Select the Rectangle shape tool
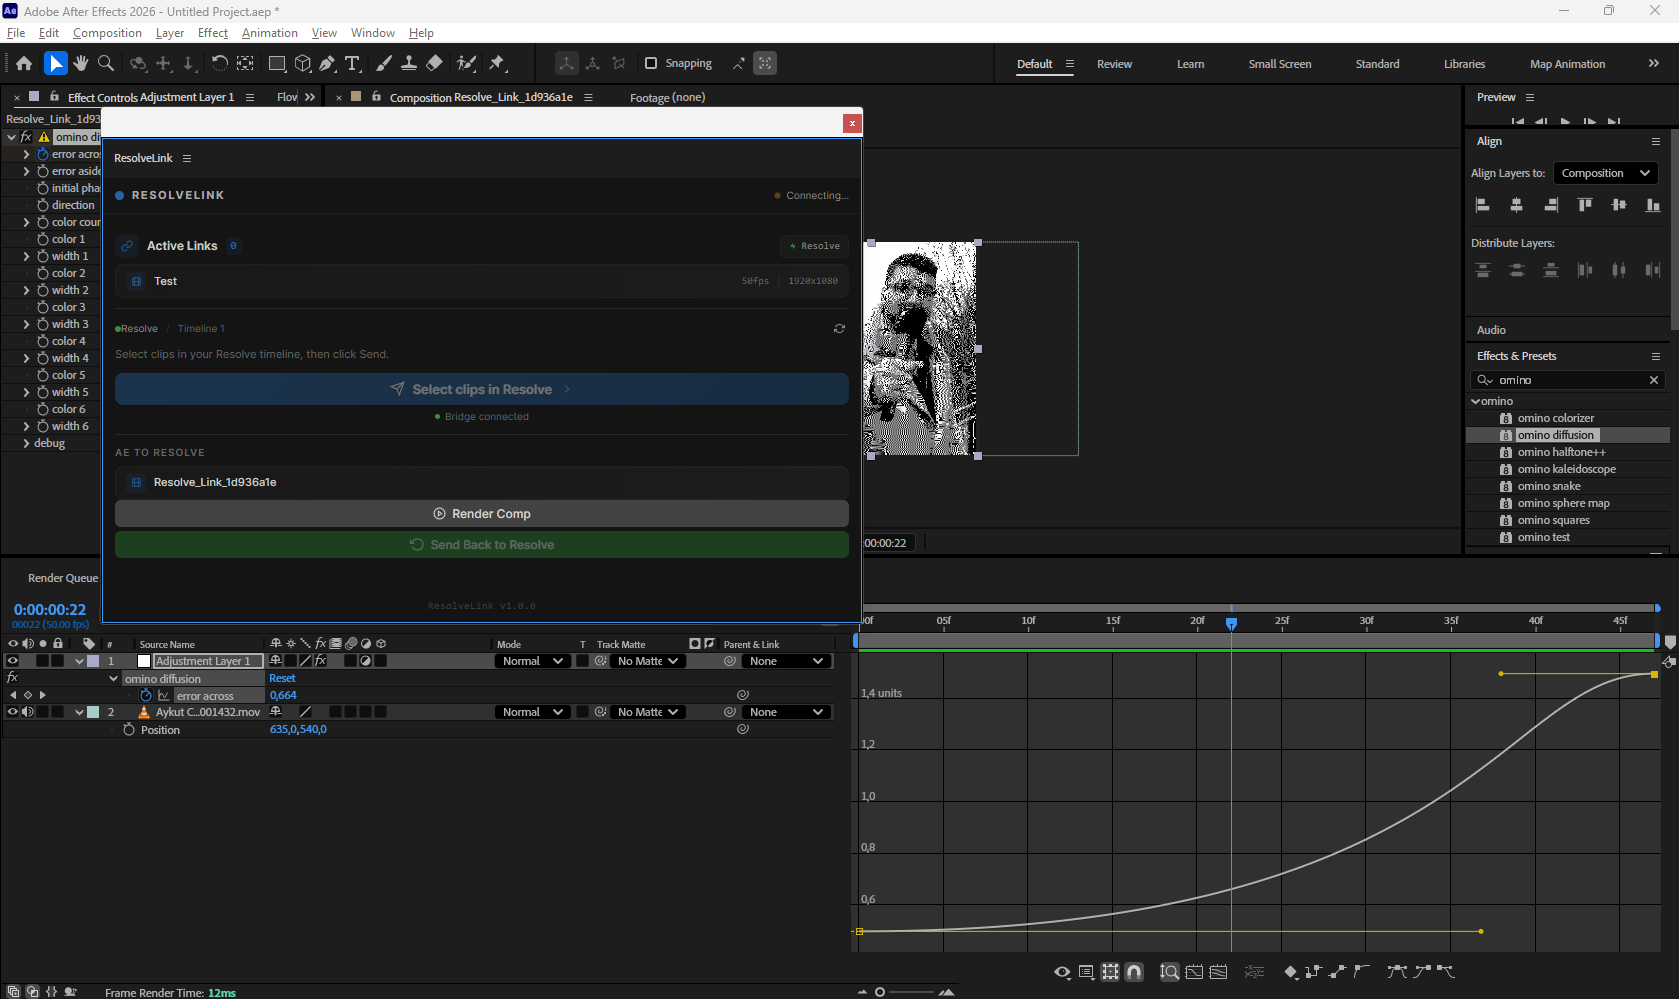Viewport: 1679px width, 999px height. pos(278,64)
